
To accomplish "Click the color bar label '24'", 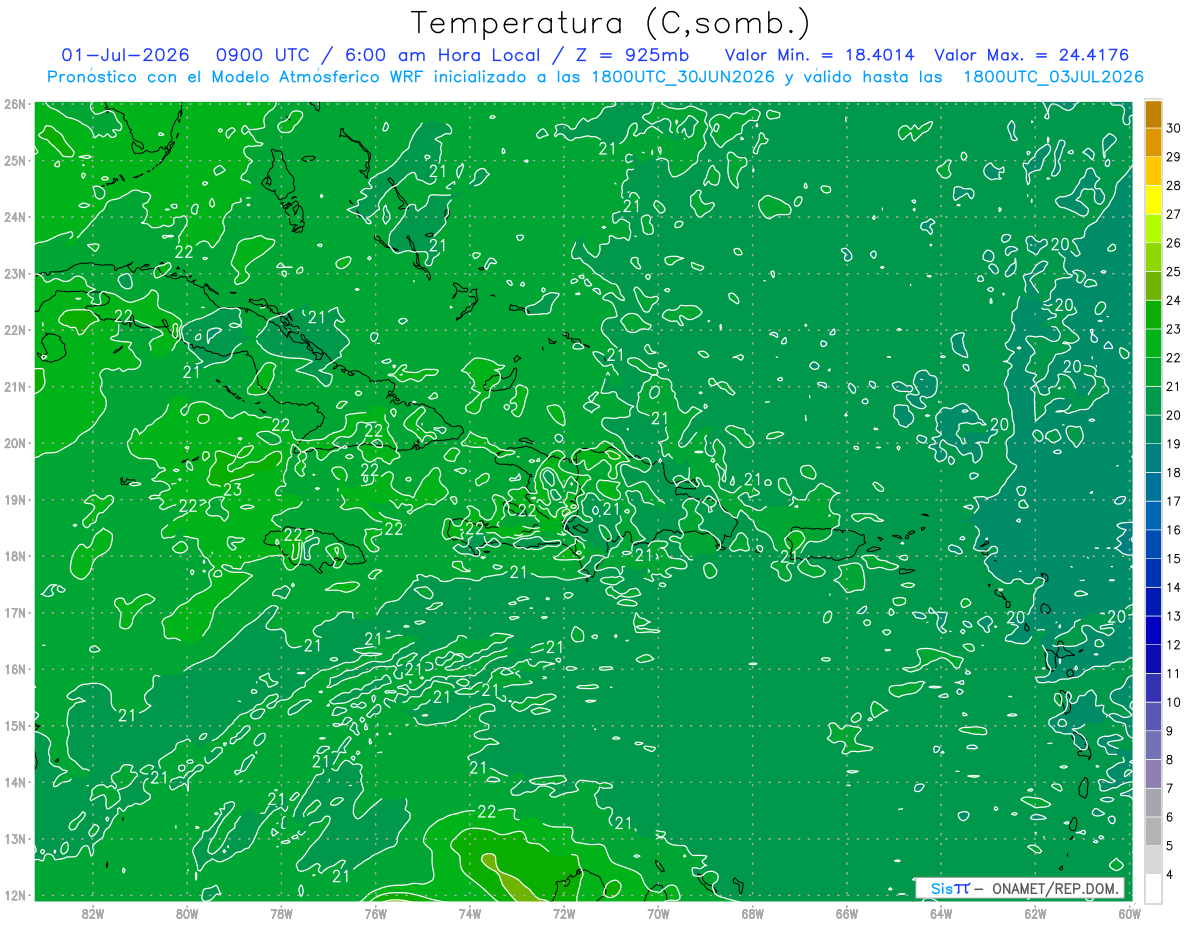I will pos(1174,300).
